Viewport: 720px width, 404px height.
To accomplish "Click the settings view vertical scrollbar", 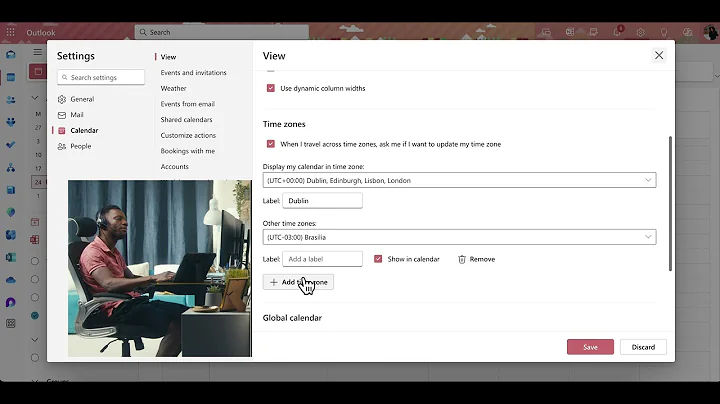I will tap(670, 203).
